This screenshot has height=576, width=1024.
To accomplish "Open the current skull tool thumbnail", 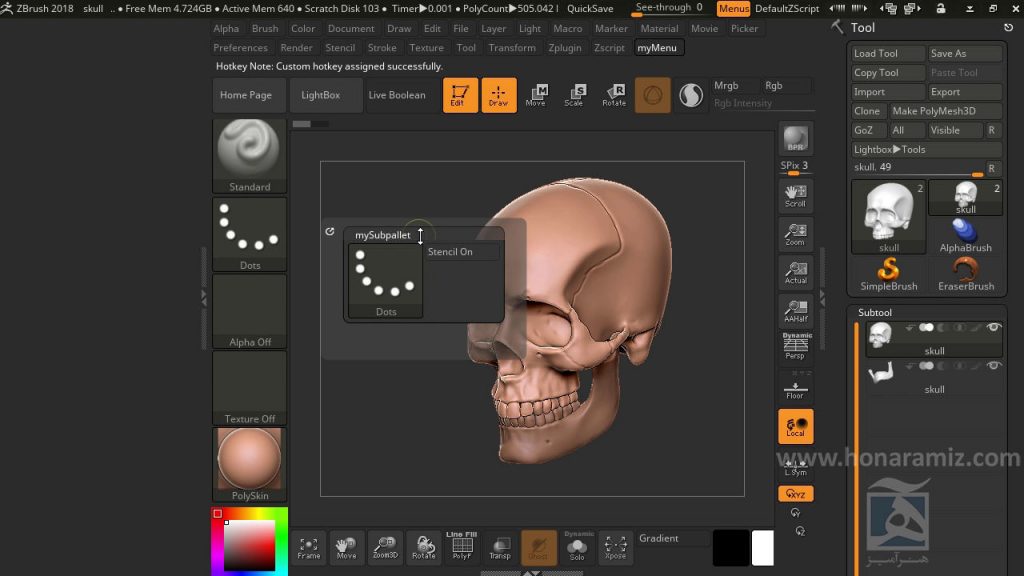I will click(x=889, y=217).
